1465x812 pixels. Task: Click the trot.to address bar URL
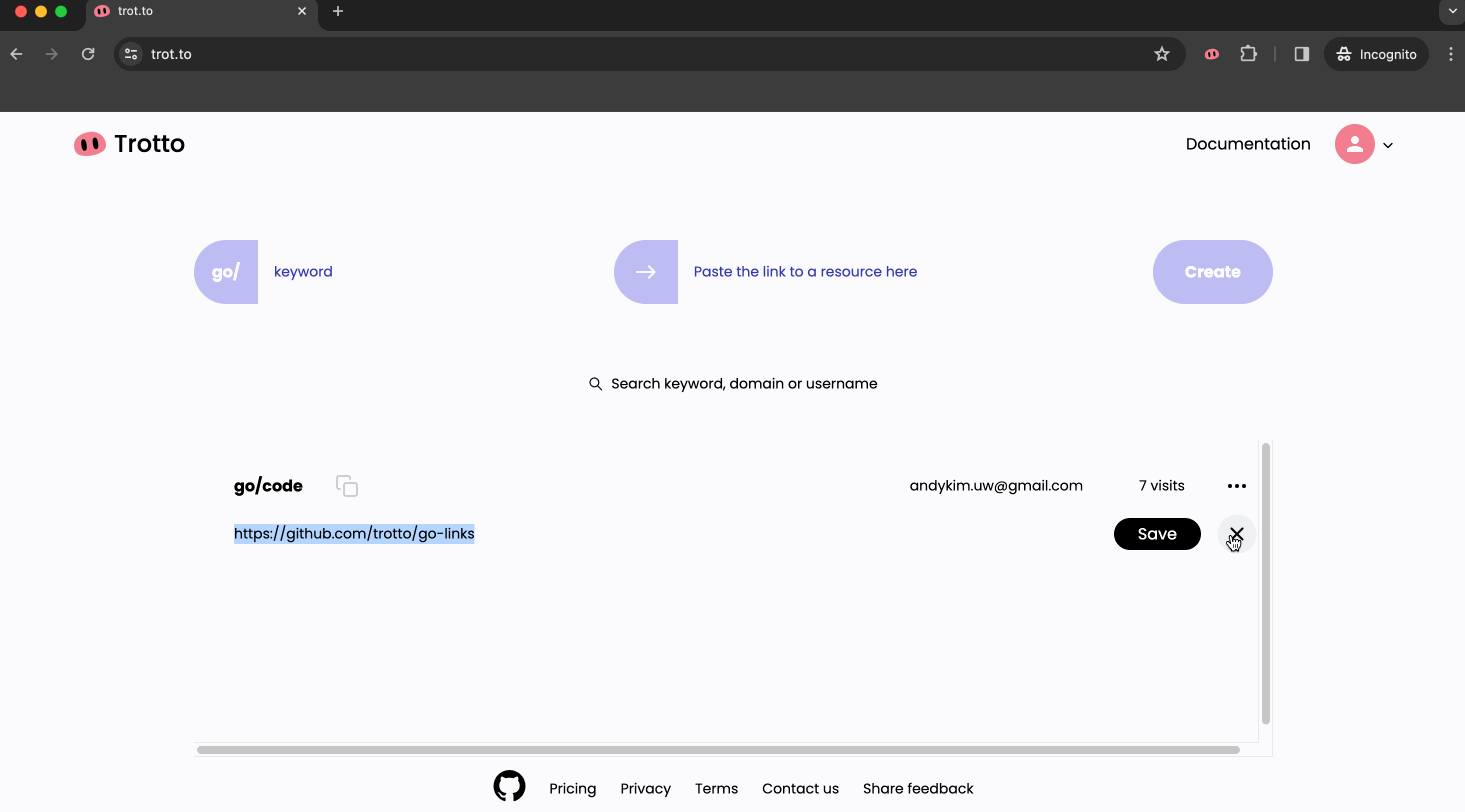[171, 54]
